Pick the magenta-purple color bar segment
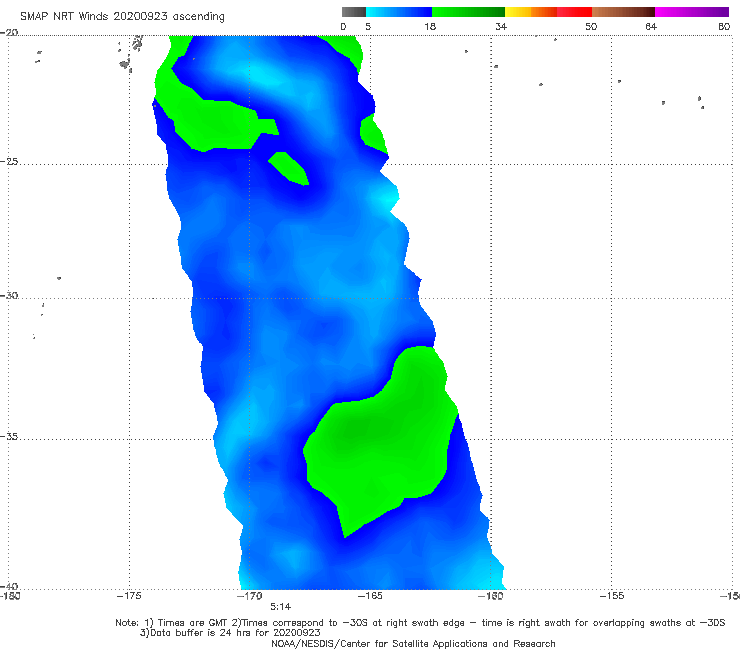 click(692, 12)
